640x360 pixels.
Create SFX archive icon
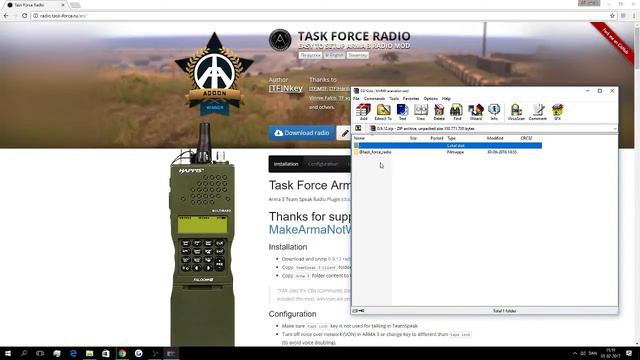557,112
